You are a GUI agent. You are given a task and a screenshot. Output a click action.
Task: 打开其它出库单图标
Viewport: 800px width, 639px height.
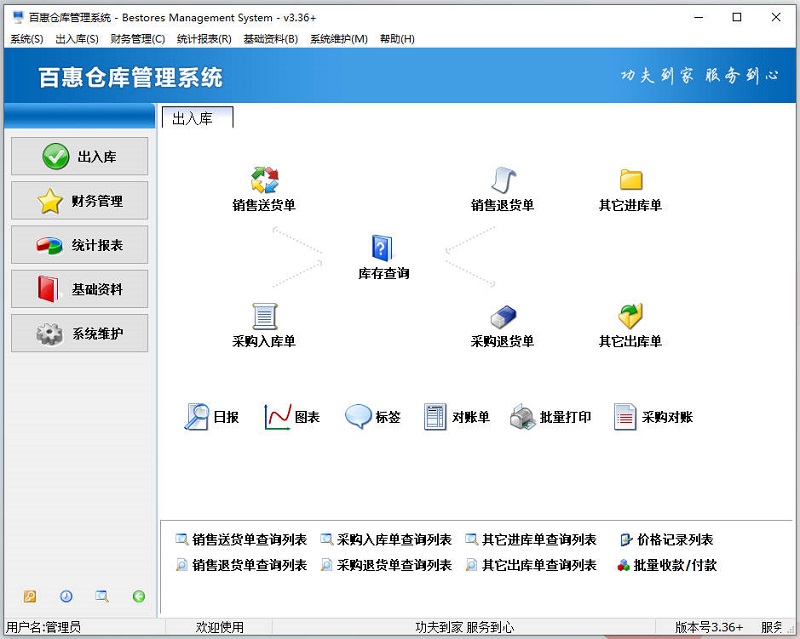click(x=629, y=325)
